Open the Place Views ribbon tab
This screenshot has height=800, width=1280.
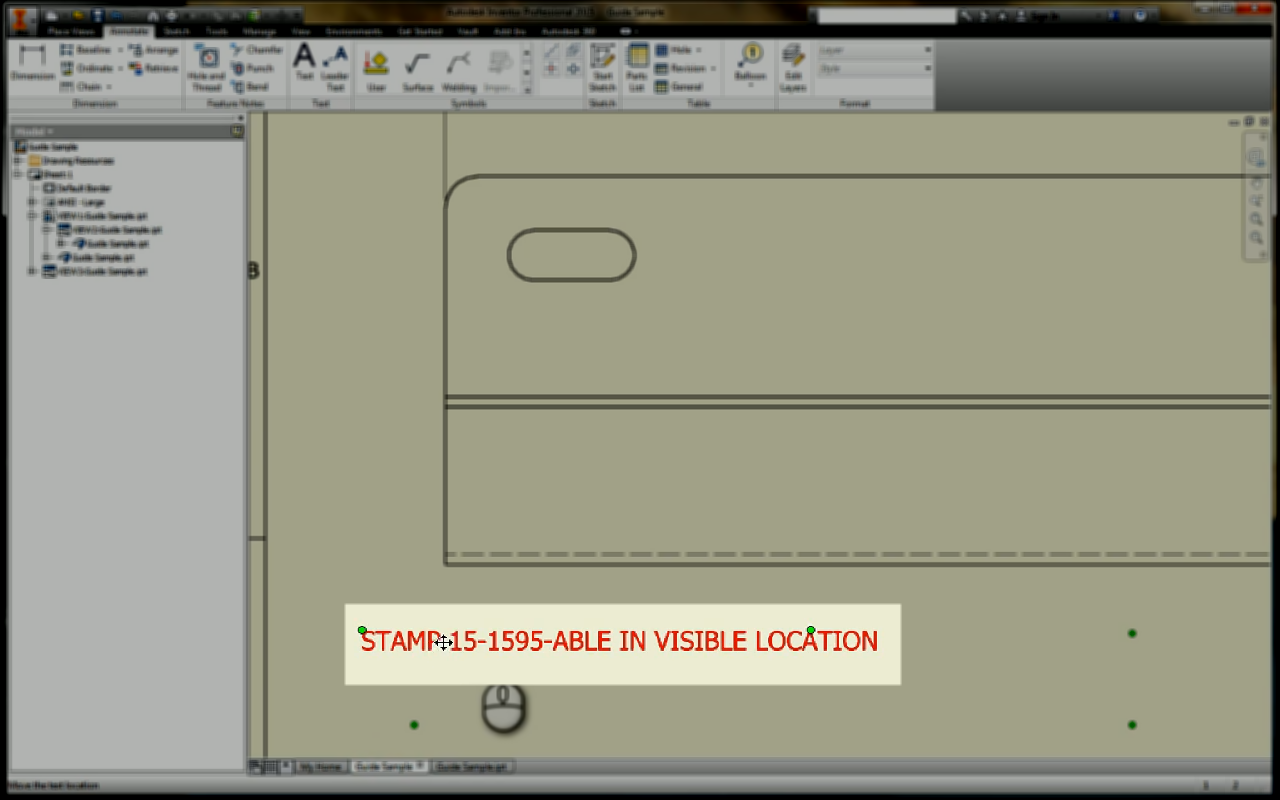[x=69, y=31]
